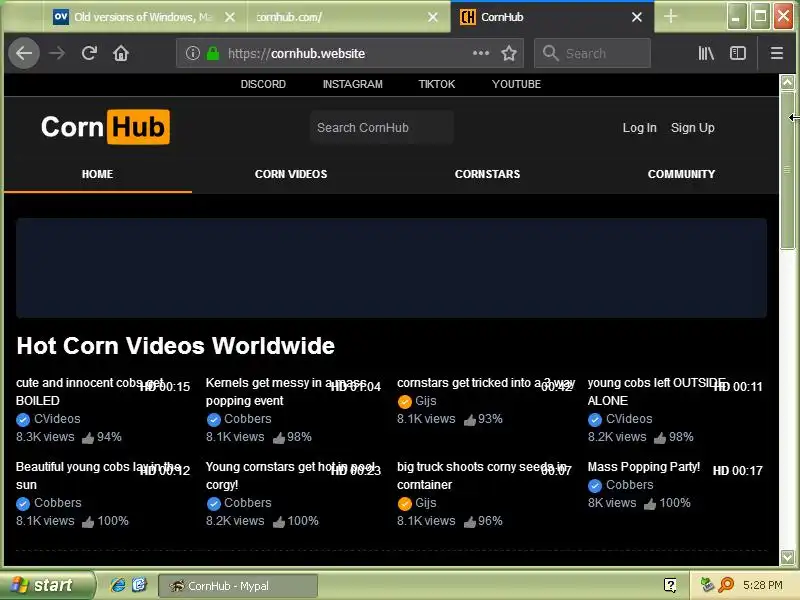Click the orange badge beside Gijs under corntainer video
Image resolution: width=800 pixels, height=600 pixels.
[404, 504]
